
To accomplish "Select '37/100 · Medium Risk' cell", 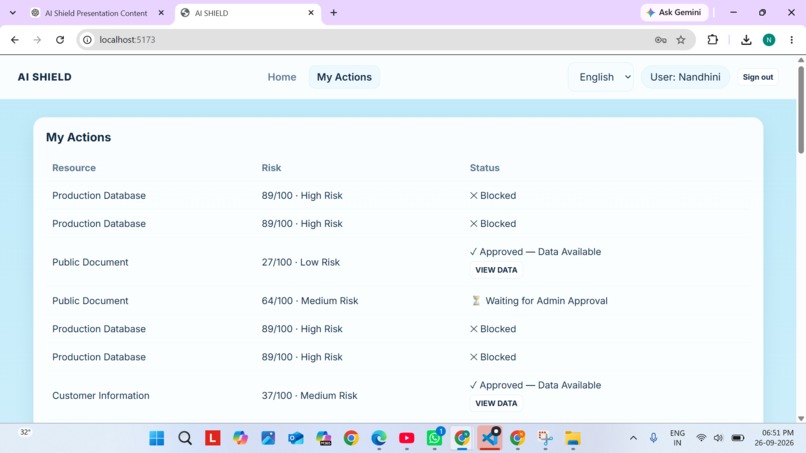I will point(309,395).
